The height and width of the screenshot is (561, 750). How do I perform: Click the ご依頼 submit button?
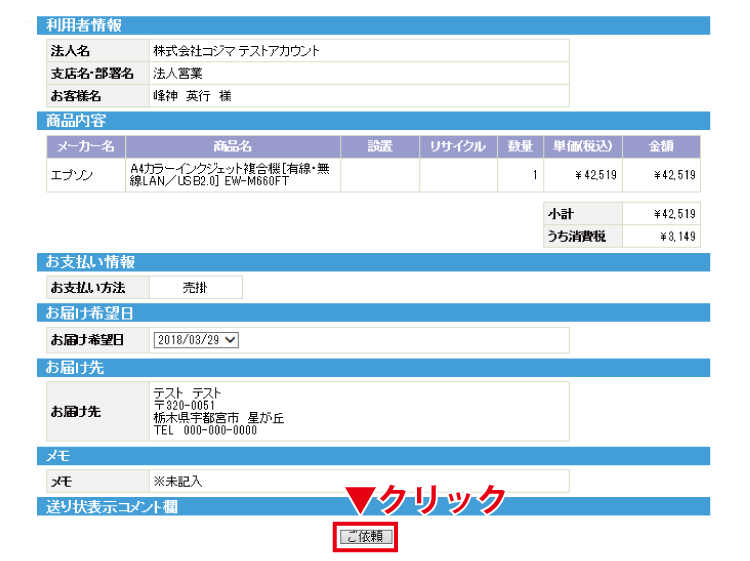click(365, 537)
